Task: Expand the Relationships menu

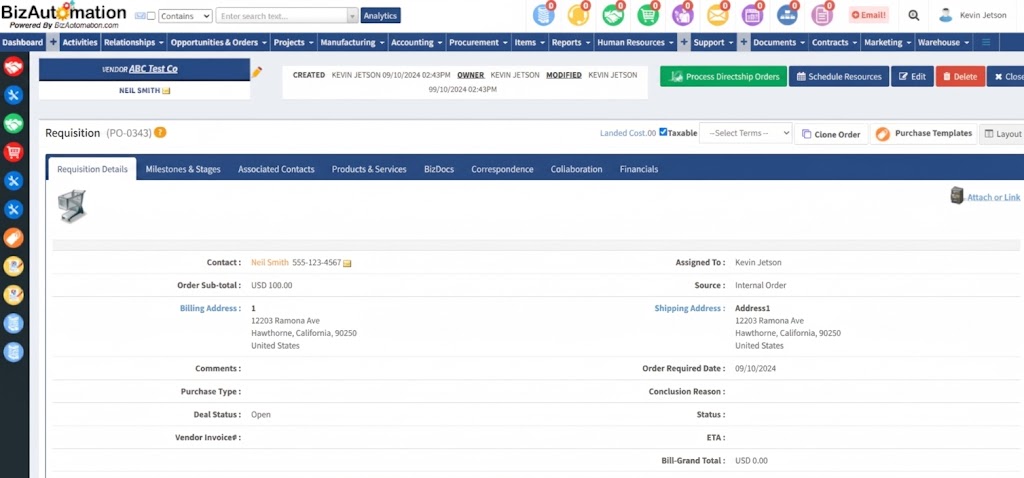Action: tap(134, 42)
